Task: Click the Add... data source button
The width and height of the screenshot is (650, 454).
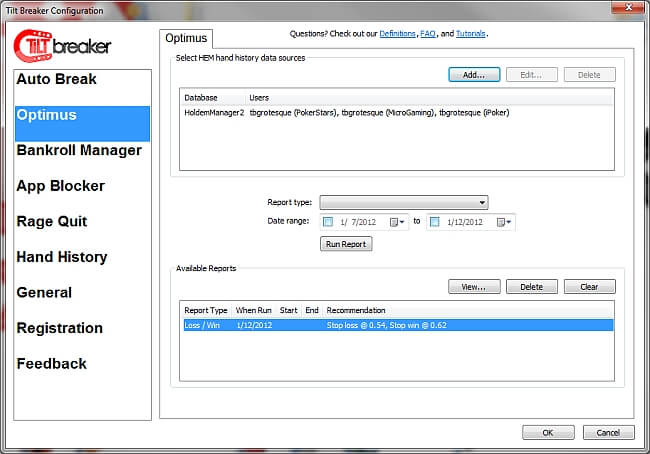Action: point(473,74)
